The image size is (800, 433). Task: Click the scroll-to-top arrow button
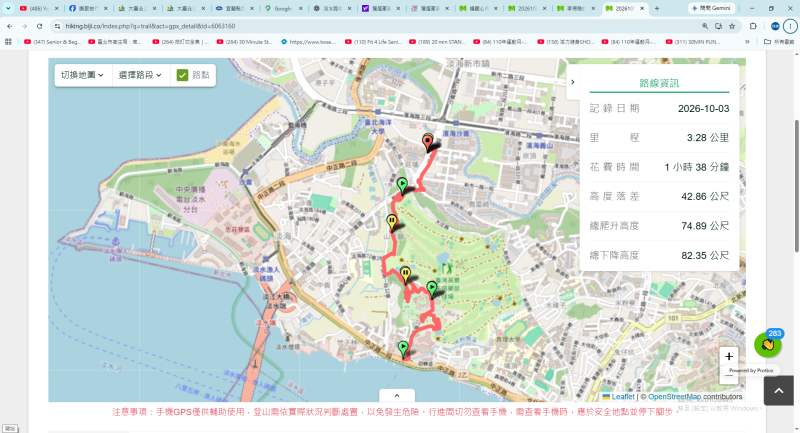779,391
